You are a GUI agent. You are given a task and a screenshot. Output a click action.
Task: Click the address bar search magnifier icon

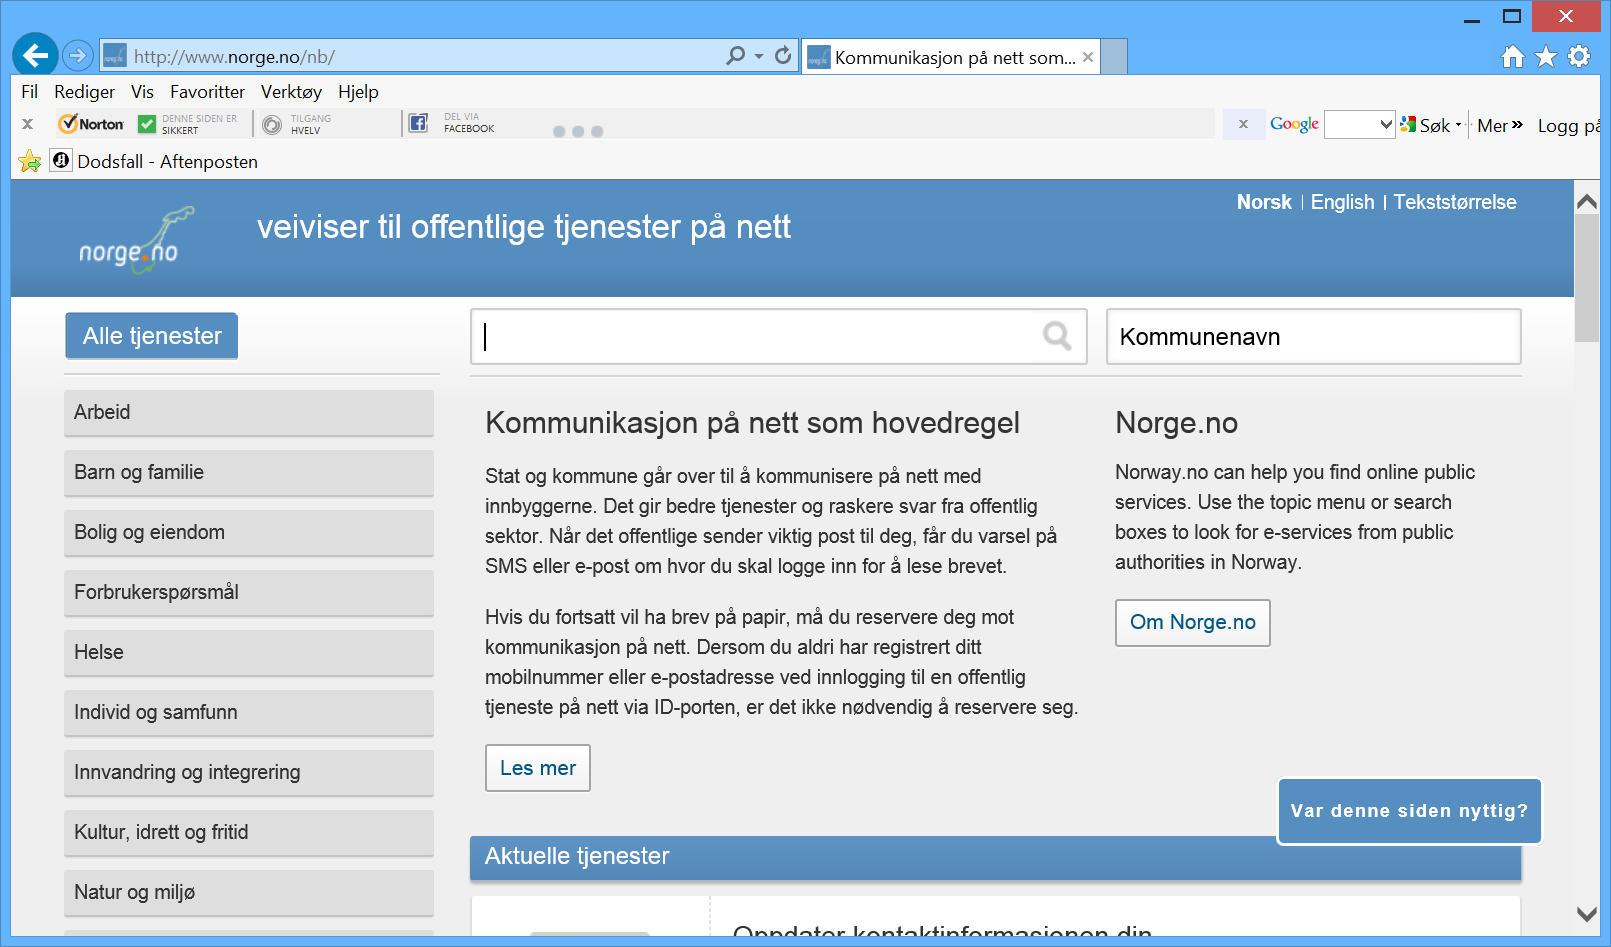736,56
